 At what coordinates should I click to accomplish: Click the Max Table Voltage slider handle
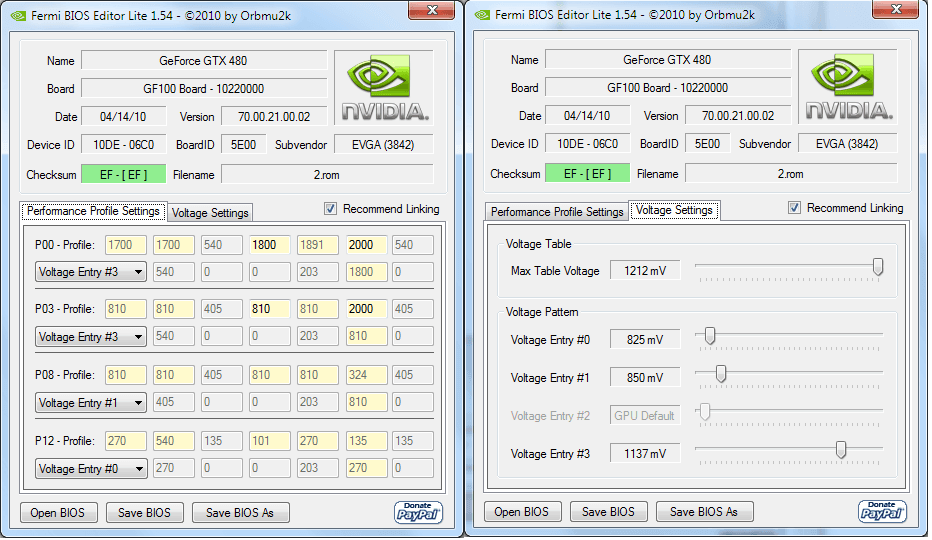pyautogui.click(x=878, y=267)
